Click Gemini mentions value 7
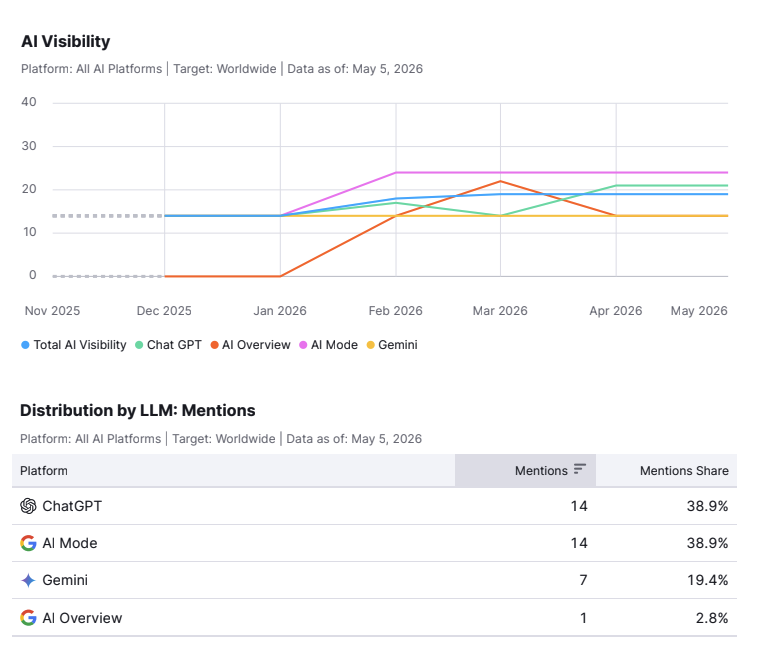The height and width of the screenshot is (658, 768). pos(583,580)
